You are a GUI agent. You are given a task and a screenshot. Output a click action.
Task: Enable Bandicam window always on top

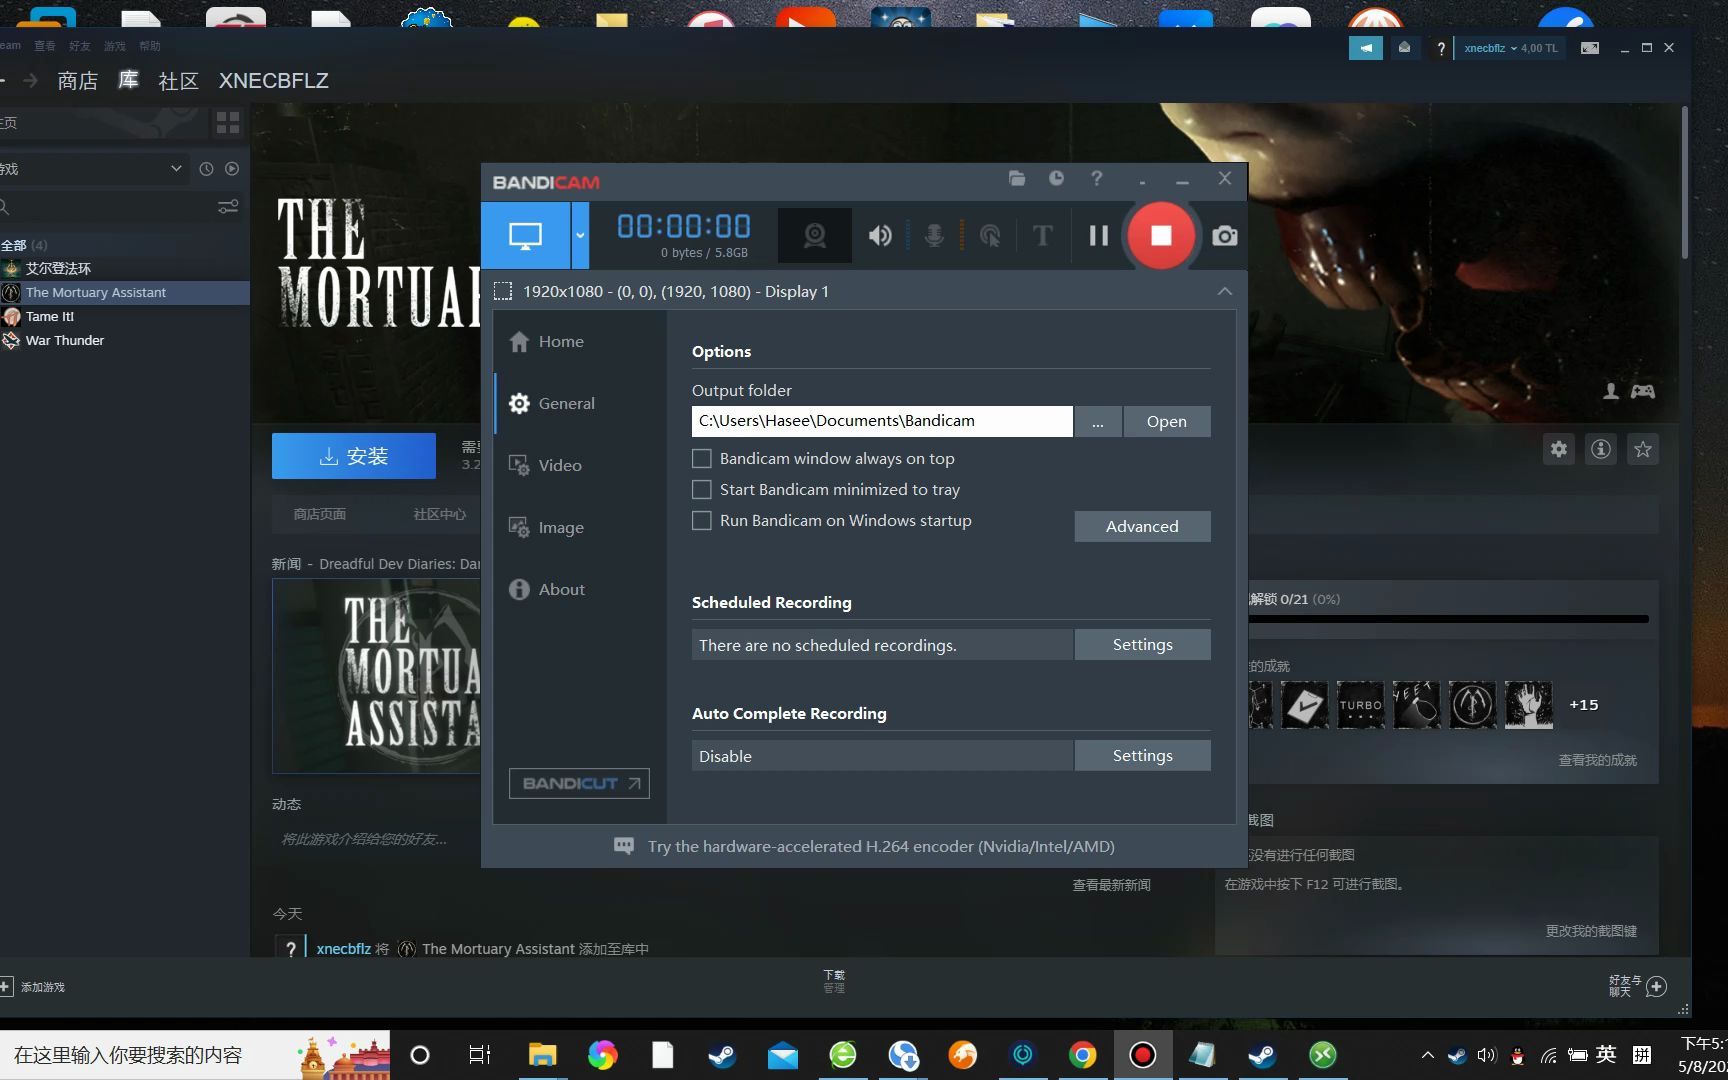tap(702, 458)
